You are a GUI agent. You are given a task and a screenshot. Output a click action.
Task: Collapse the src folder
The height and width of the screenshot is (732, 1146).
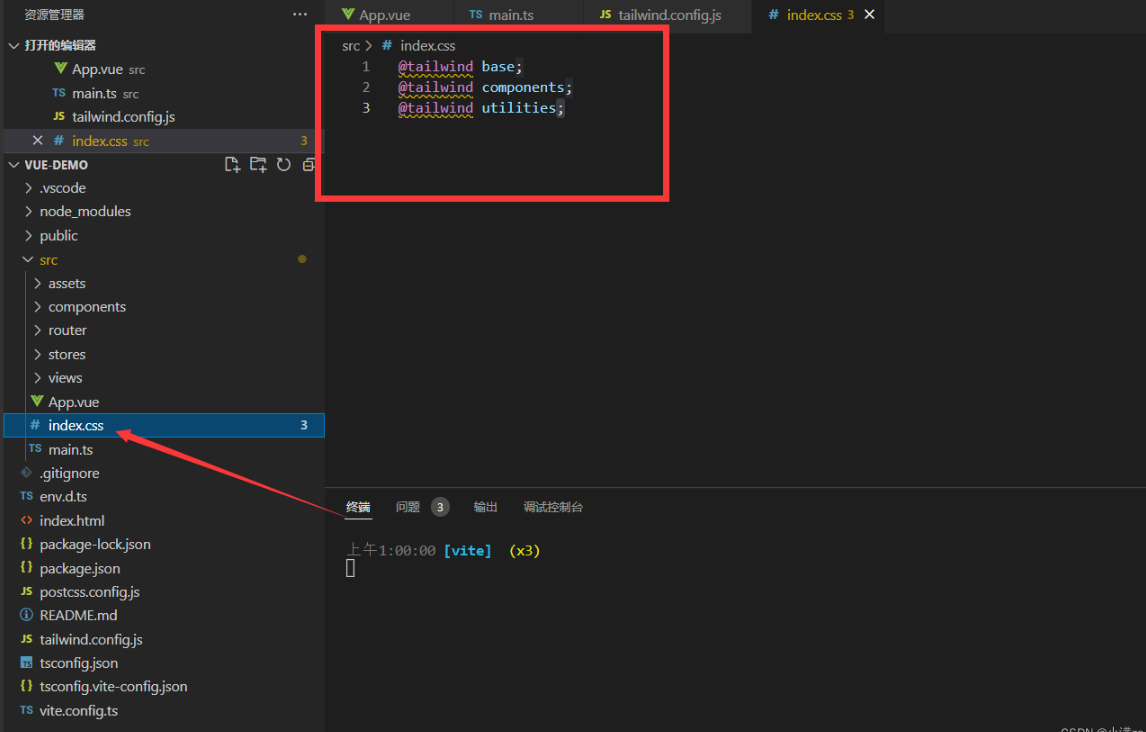[x=48, y=260]
